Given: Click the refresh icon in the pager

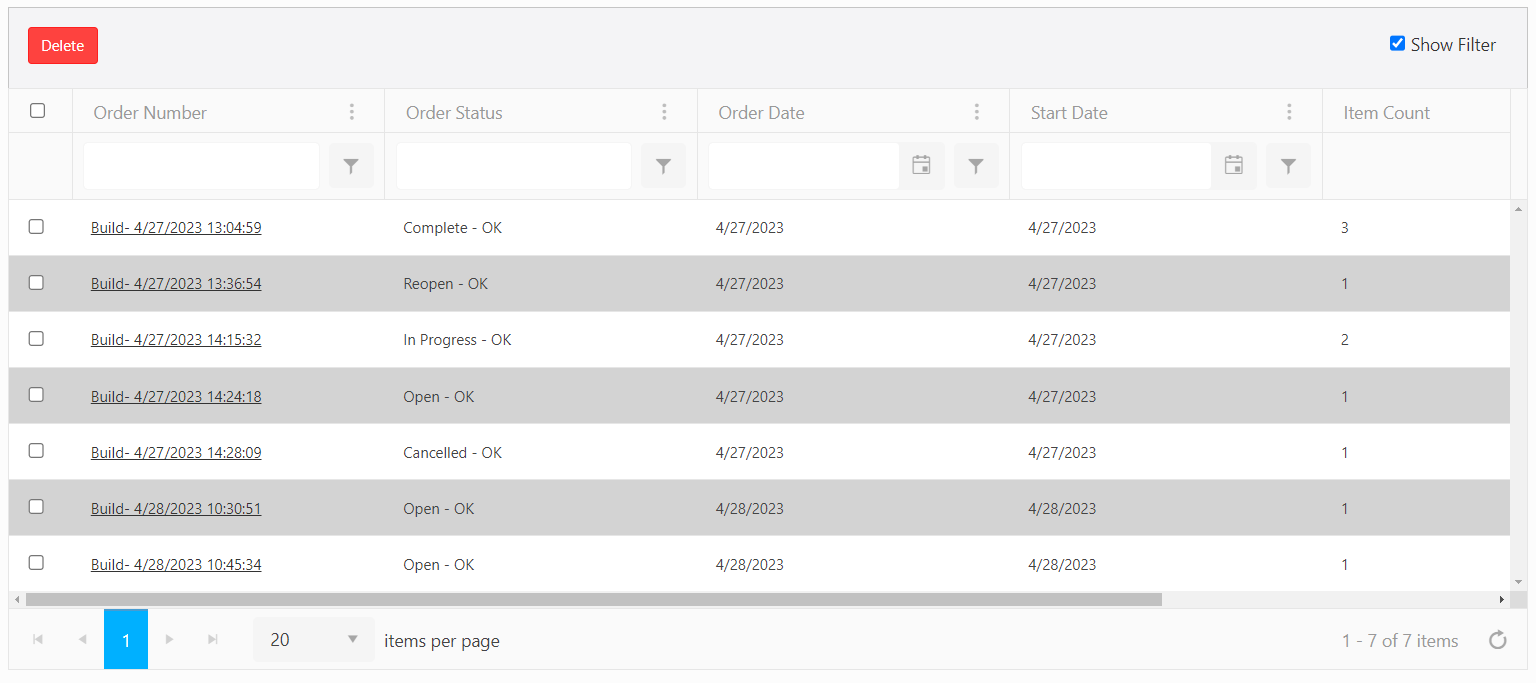Looking at the screenshot, I should pos(1497,640).
